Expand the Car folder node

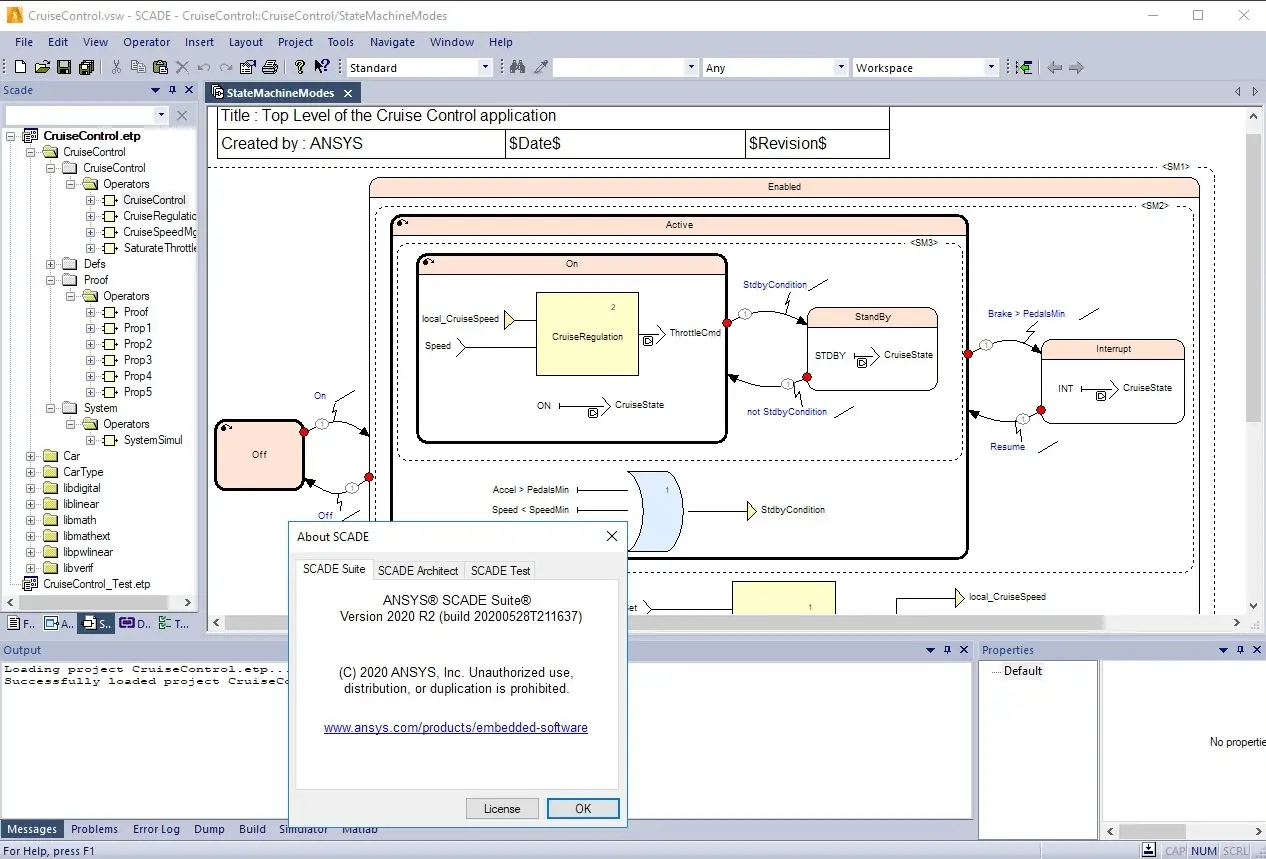click(x=31, y=456)
